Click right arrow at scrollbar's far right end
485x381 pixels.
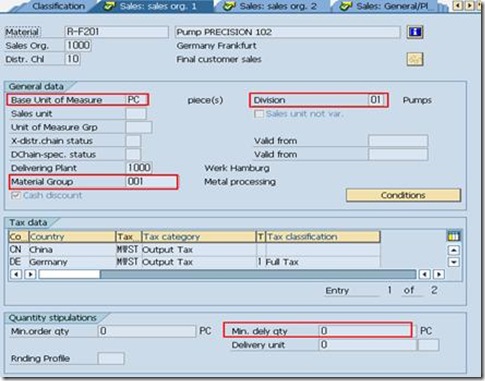(x=439, y=274)
